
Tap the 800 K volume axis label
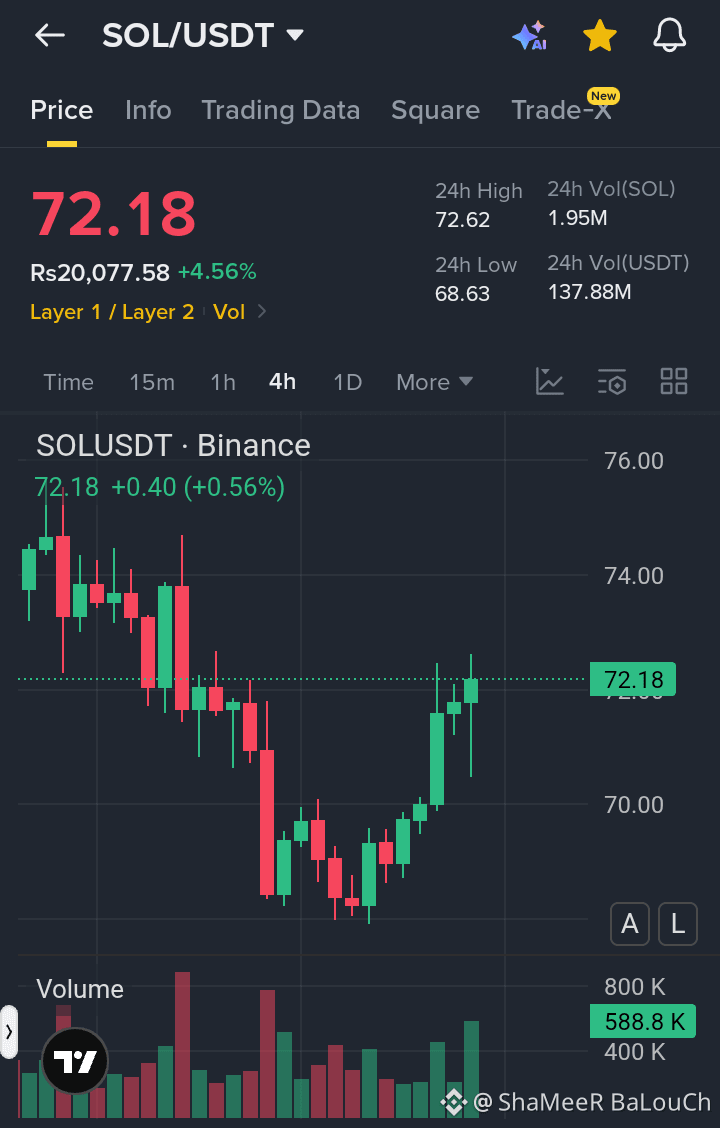coord(634,986)
